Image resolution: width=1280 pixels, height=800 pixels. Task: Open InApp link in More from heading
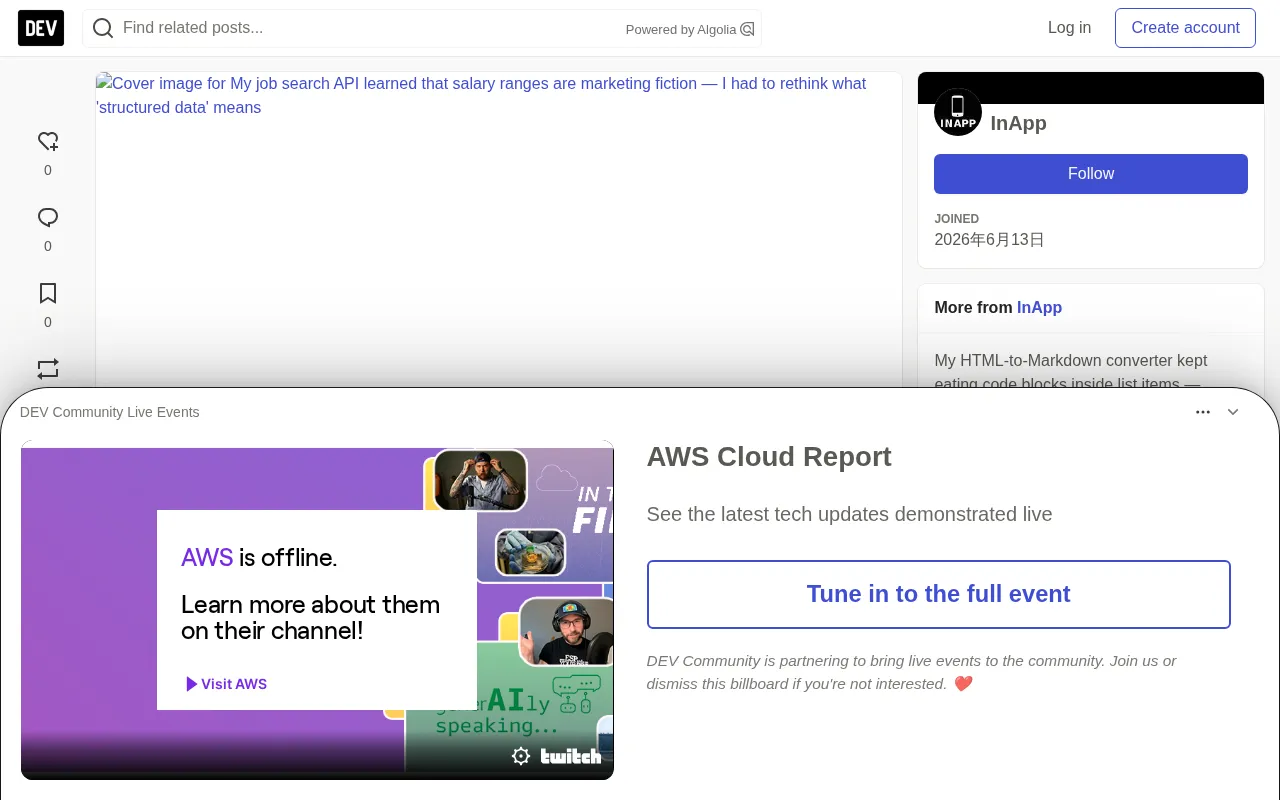tap(1039, 308)
